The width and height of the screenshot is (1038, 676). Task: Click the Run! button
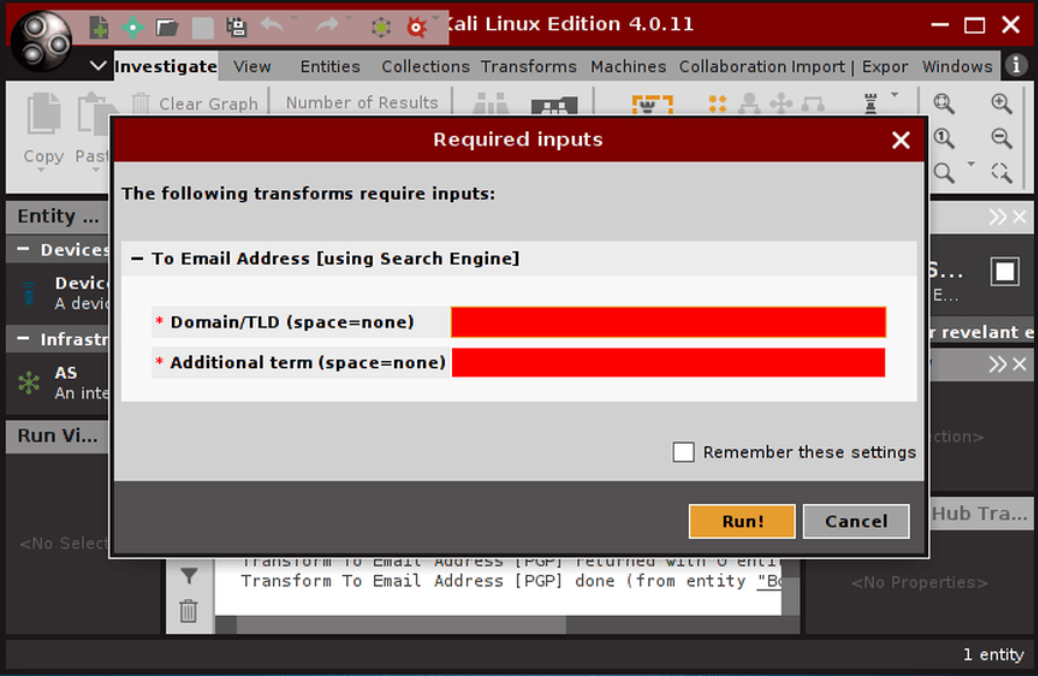742,522
